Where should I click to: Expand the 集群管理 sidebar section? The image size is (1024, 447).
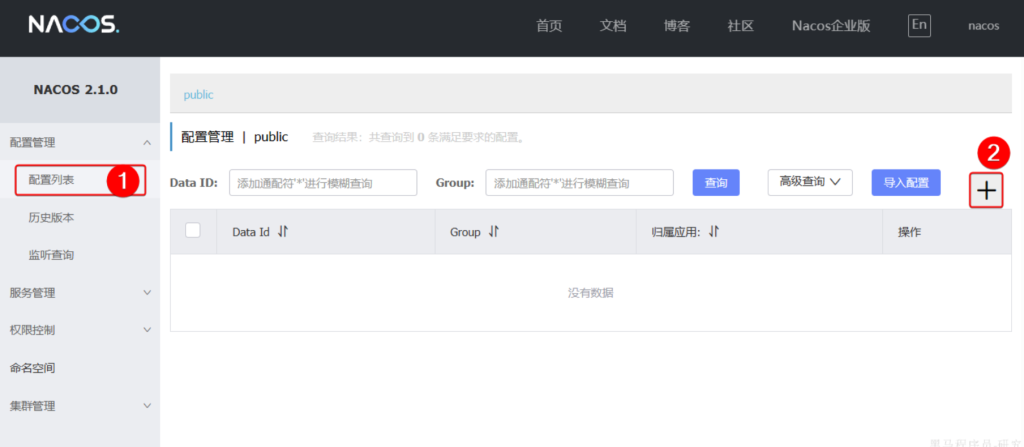(x=147, y=406)
